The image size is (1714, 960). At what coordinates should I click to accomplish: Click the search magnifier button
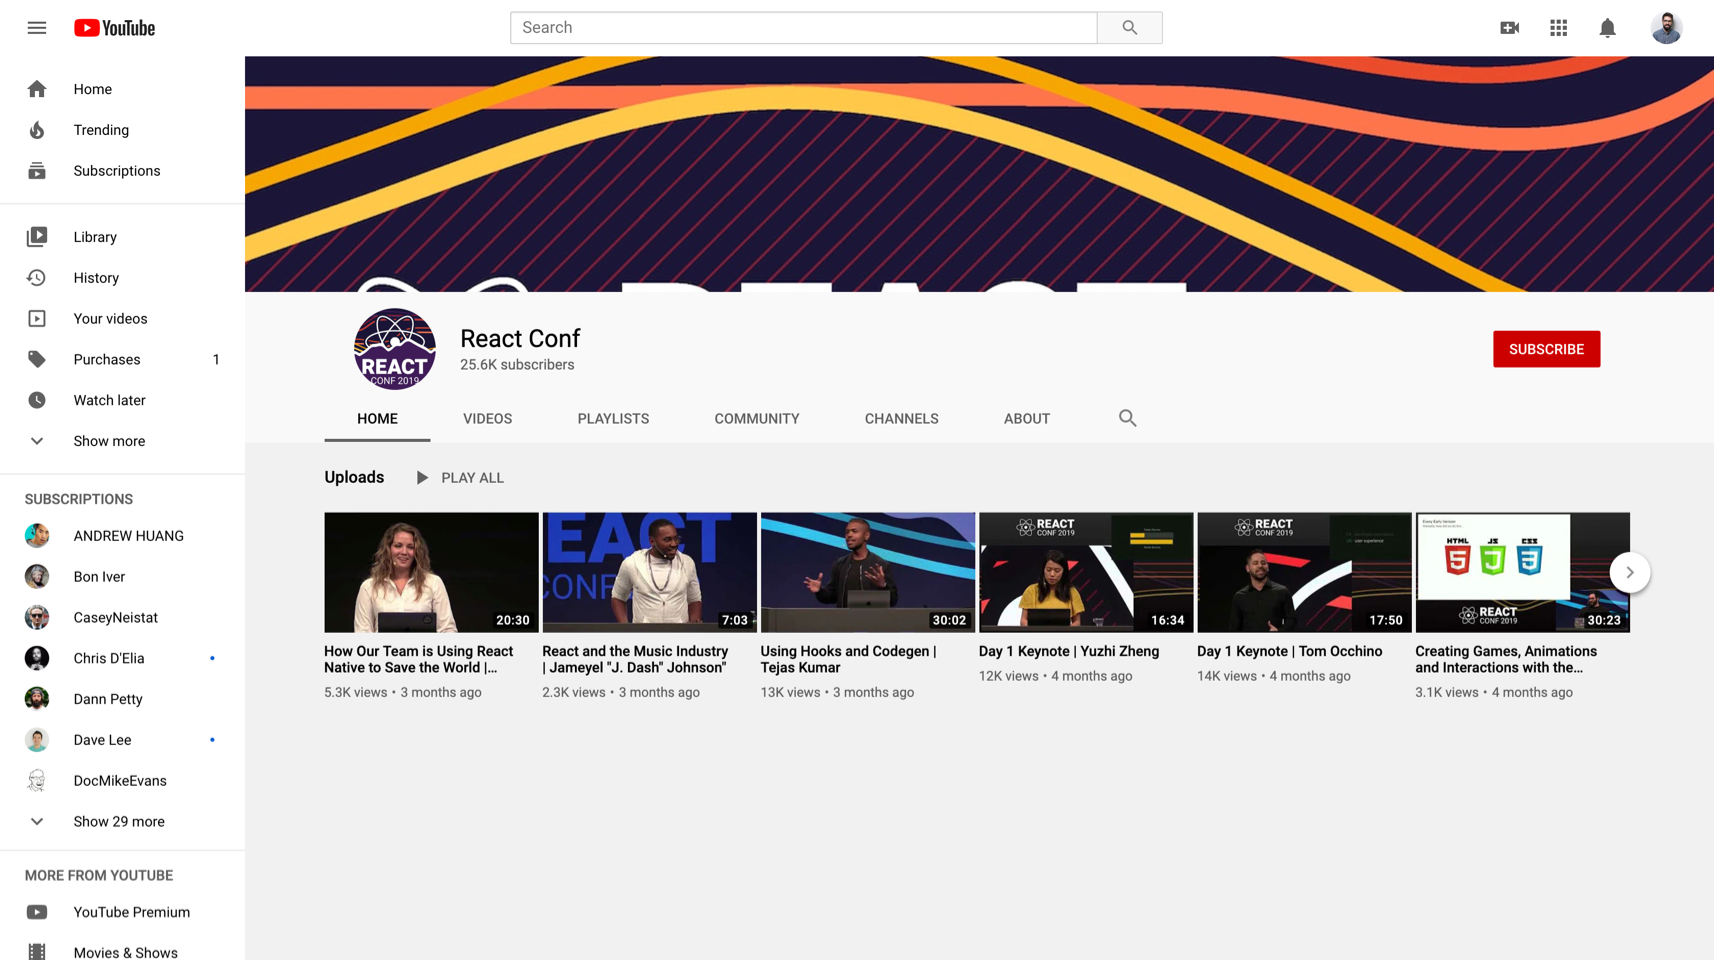pos(1129,28)
